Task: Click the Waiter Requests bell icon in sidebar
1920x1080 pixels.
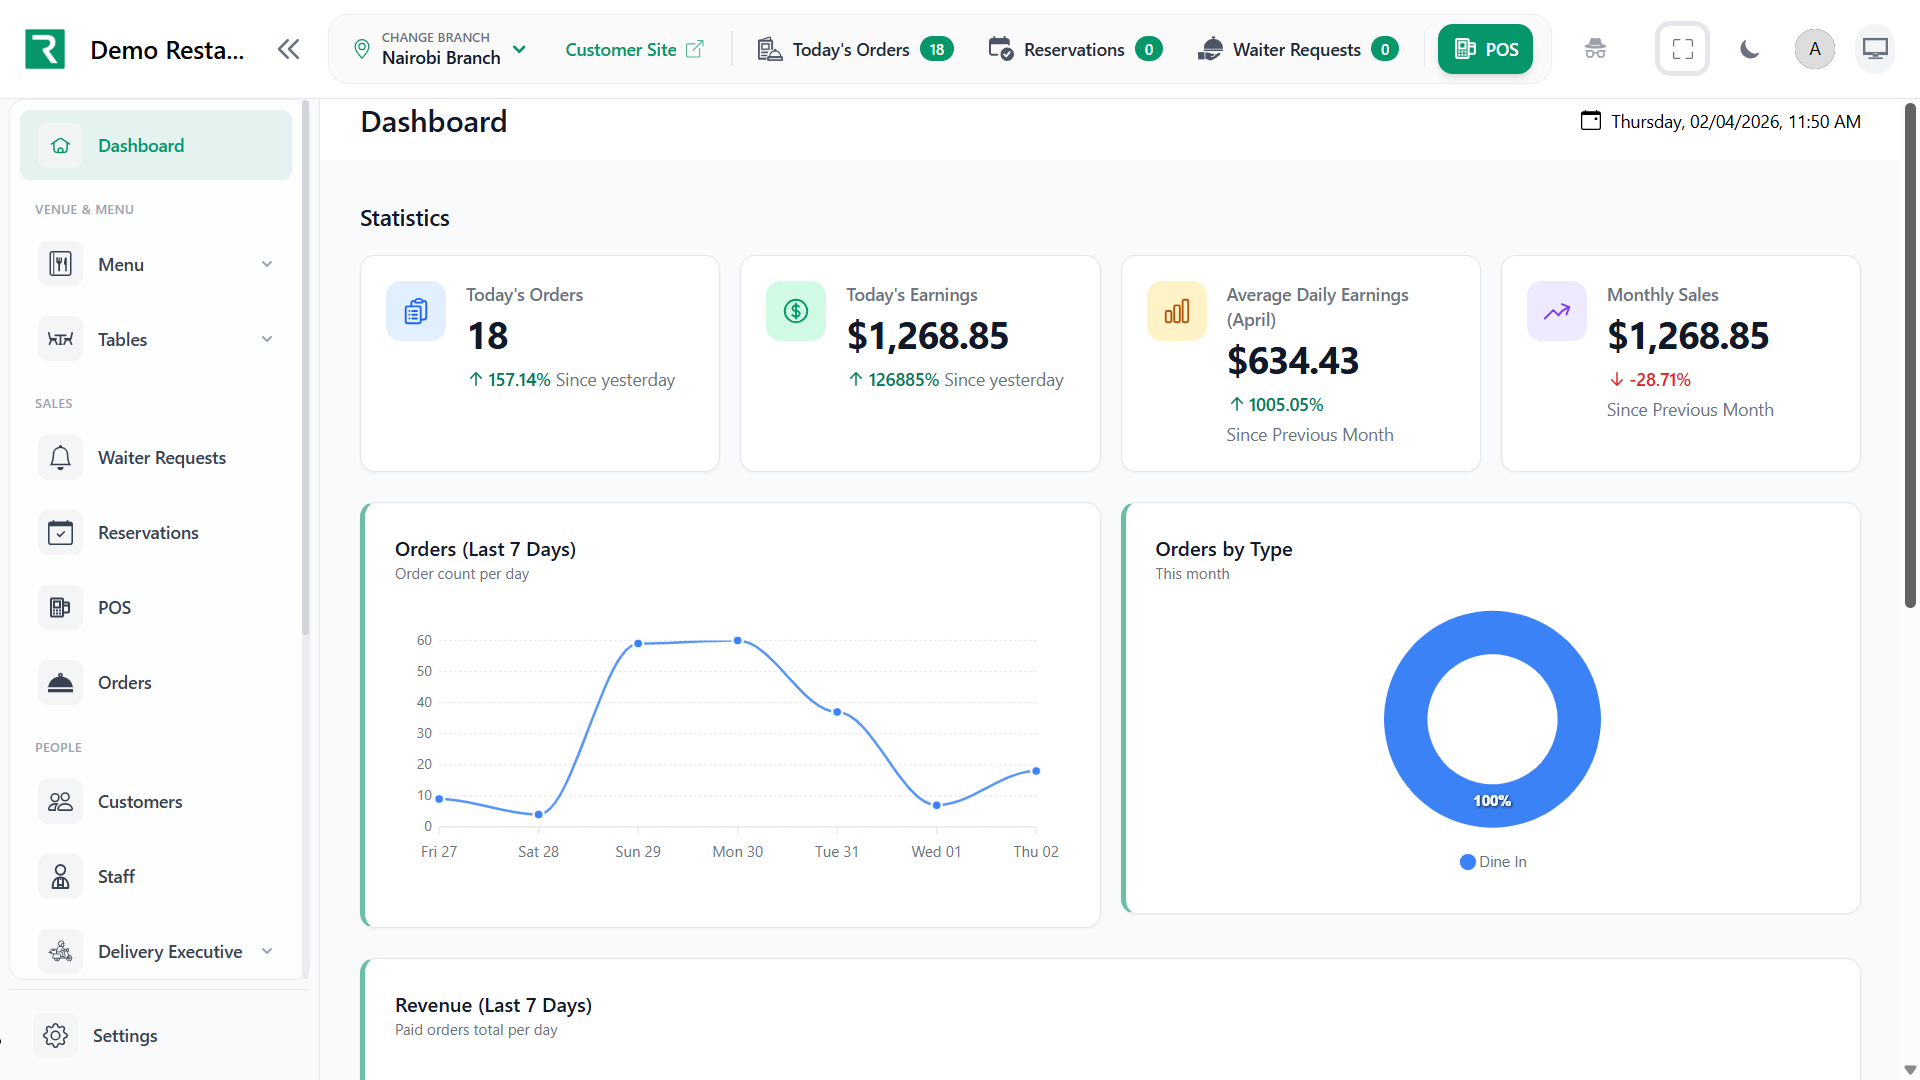Action: point(60,458)
